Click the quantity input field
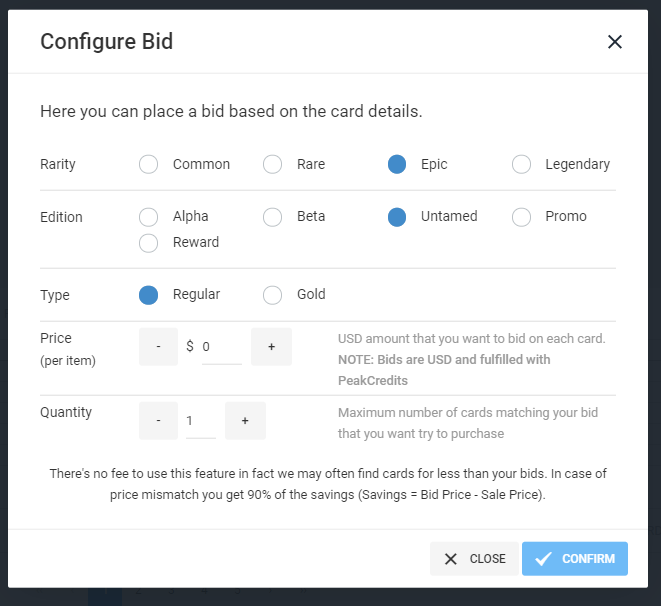Image resolution: width=661 pixels, height=606 pixels. point(200,421)
